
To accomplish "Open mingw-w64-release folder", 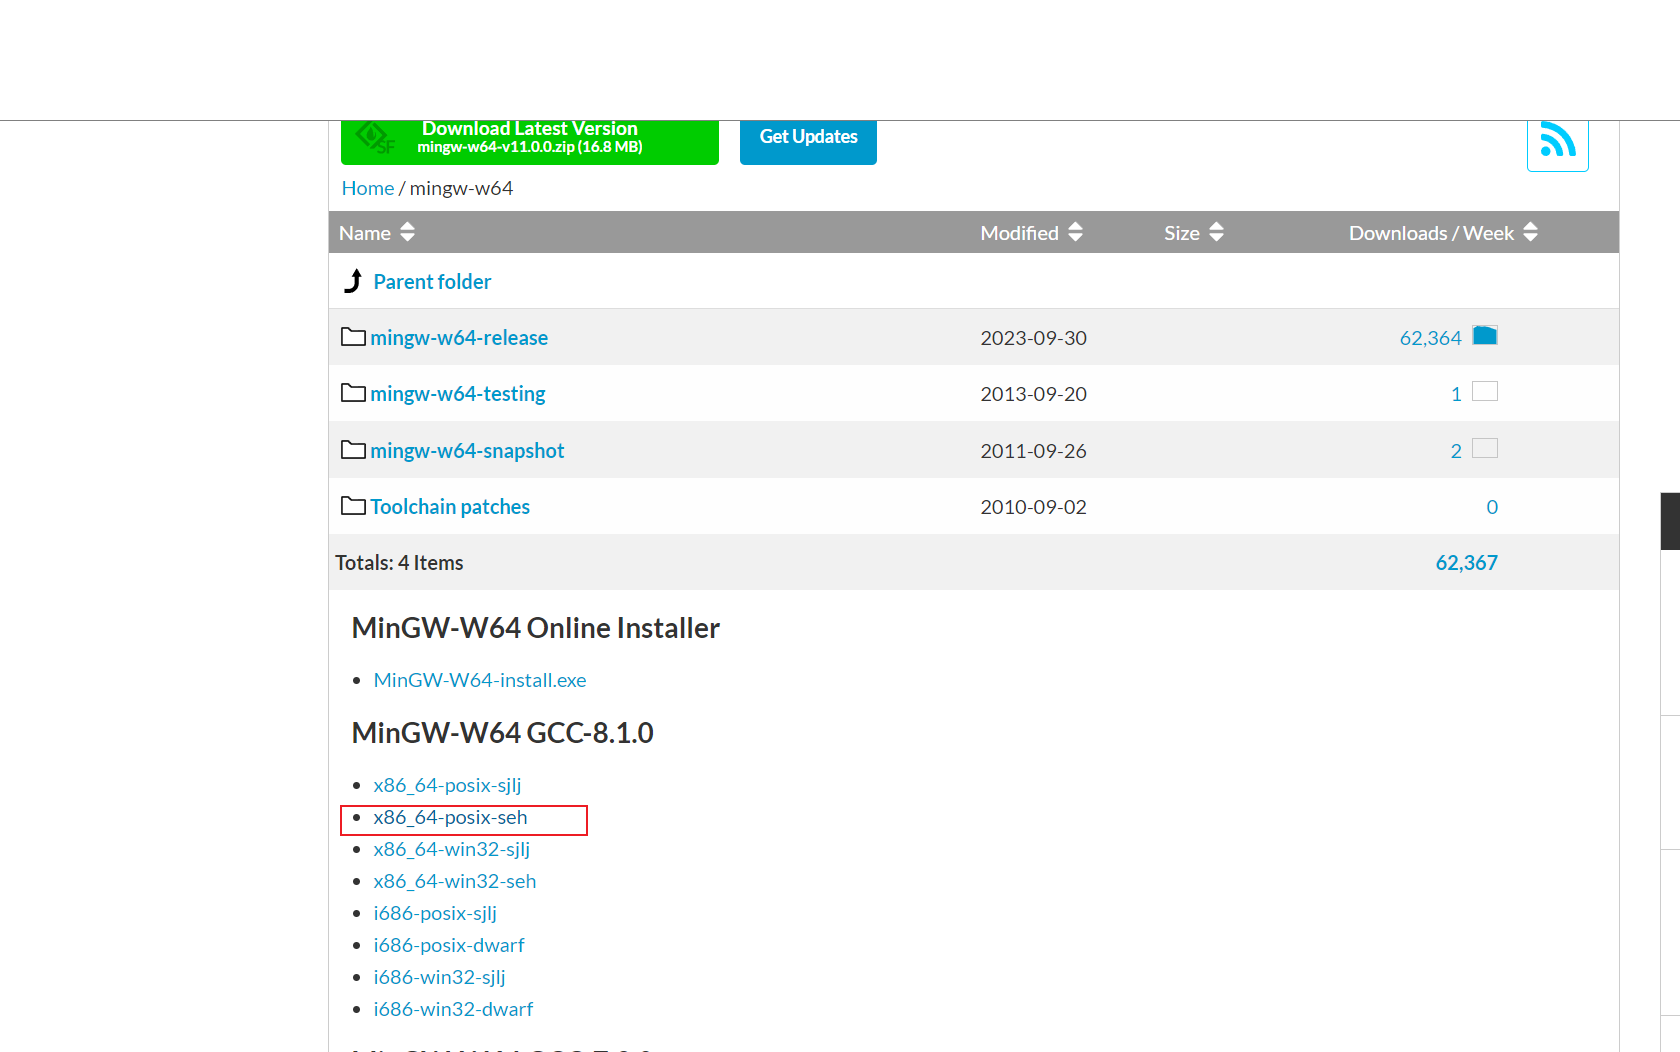I will click(459, 338).
